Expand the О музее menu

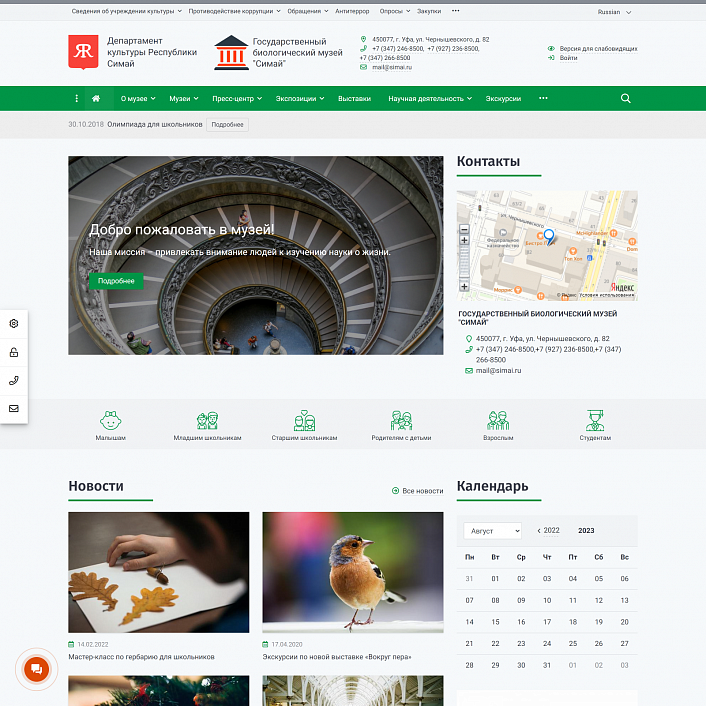137,99
